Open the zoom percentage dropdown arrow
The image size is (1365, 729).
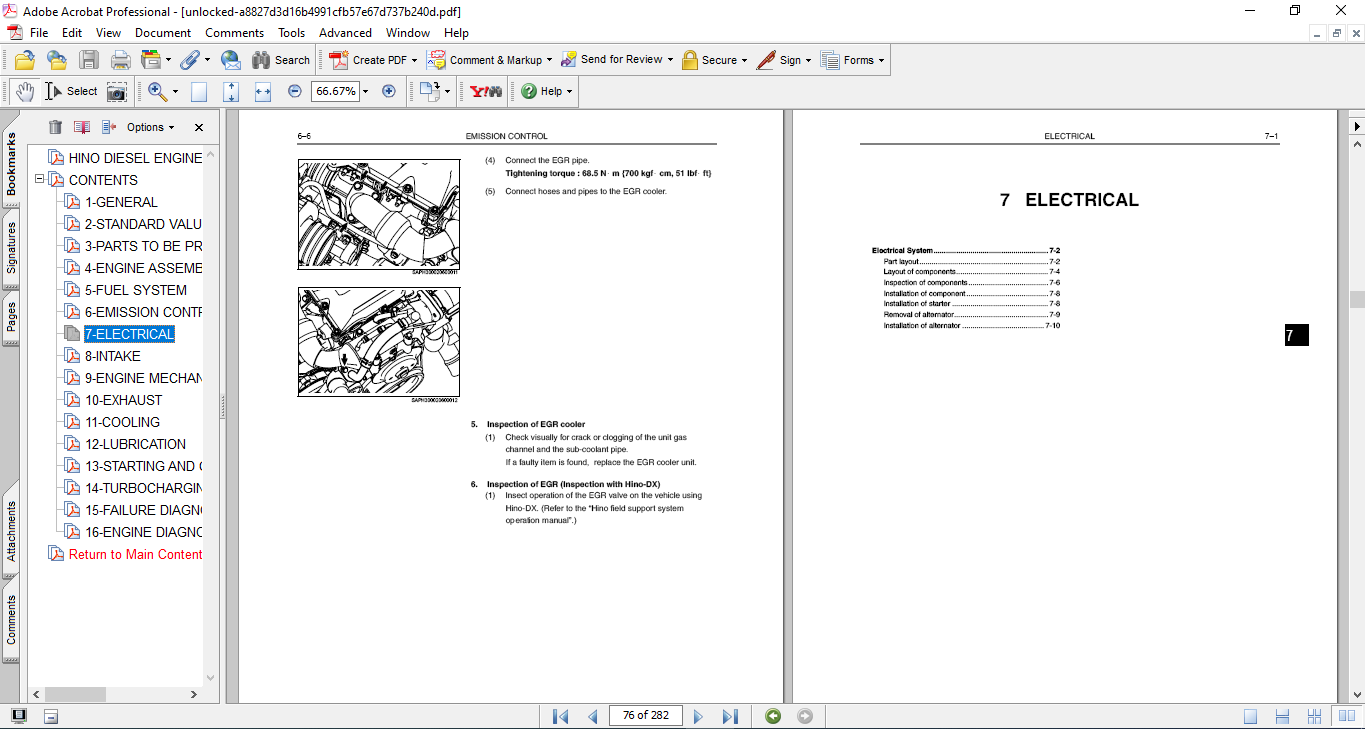(365, 91)
